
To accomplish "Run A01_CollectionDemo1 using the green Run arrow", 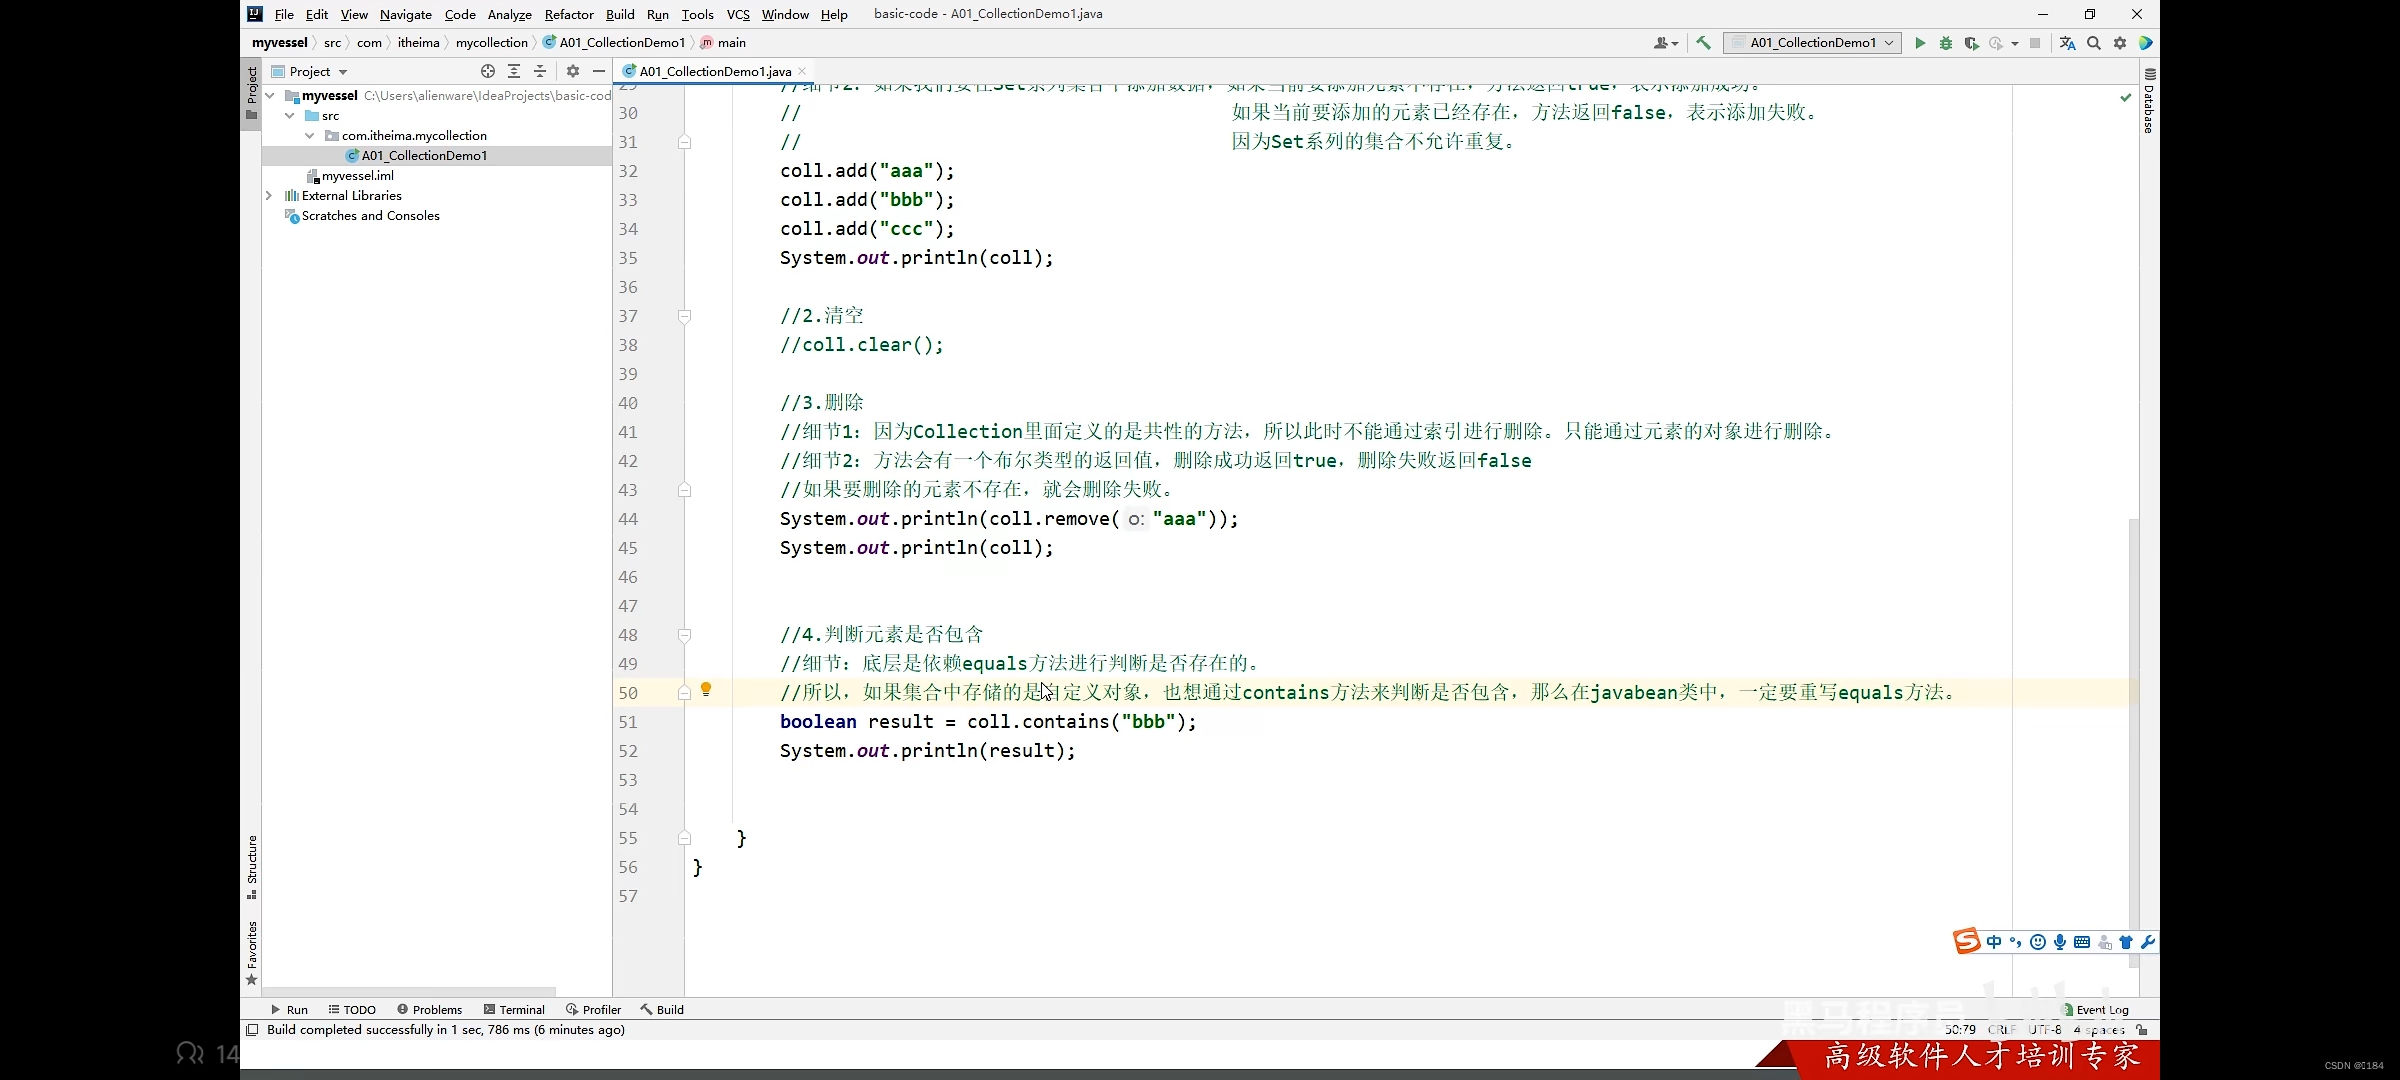I will pyautogui.click(x=1919, y=43).
